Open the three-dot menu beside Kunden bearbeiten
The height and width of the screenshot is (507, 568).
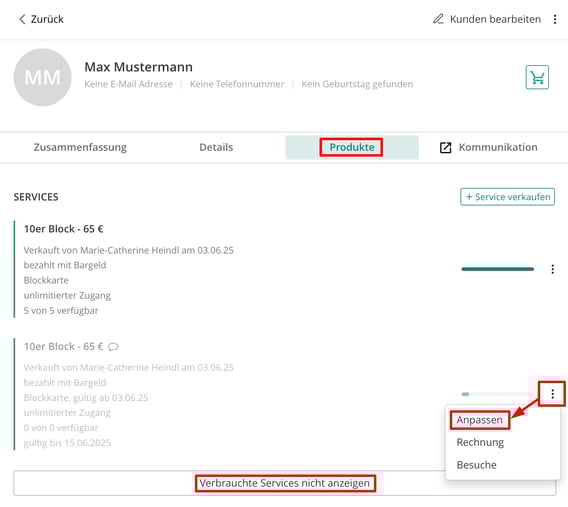[555, 19]
